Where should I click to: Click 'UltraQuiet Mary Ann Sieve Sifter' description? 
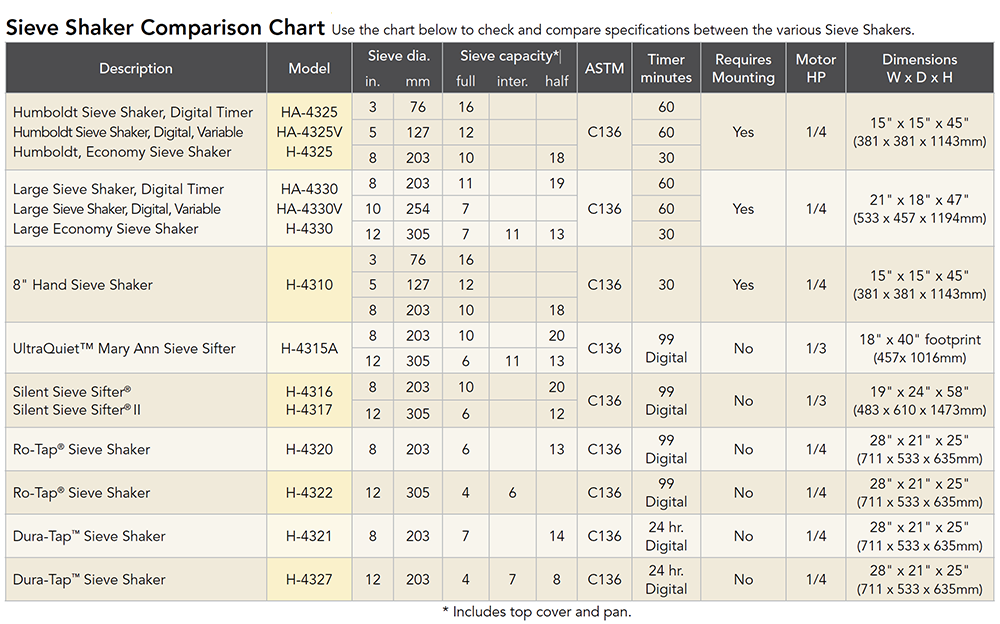[124, 348]
